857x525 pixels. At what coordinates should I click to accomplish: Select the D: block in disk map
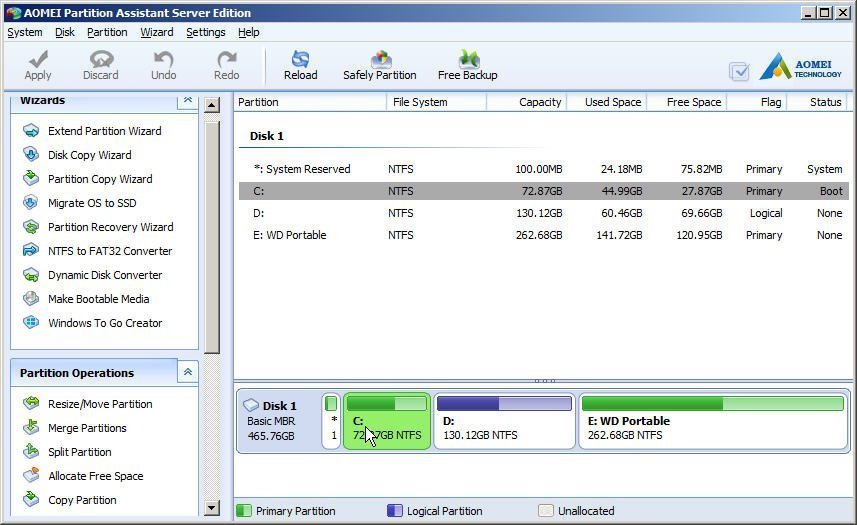point(504,421)
